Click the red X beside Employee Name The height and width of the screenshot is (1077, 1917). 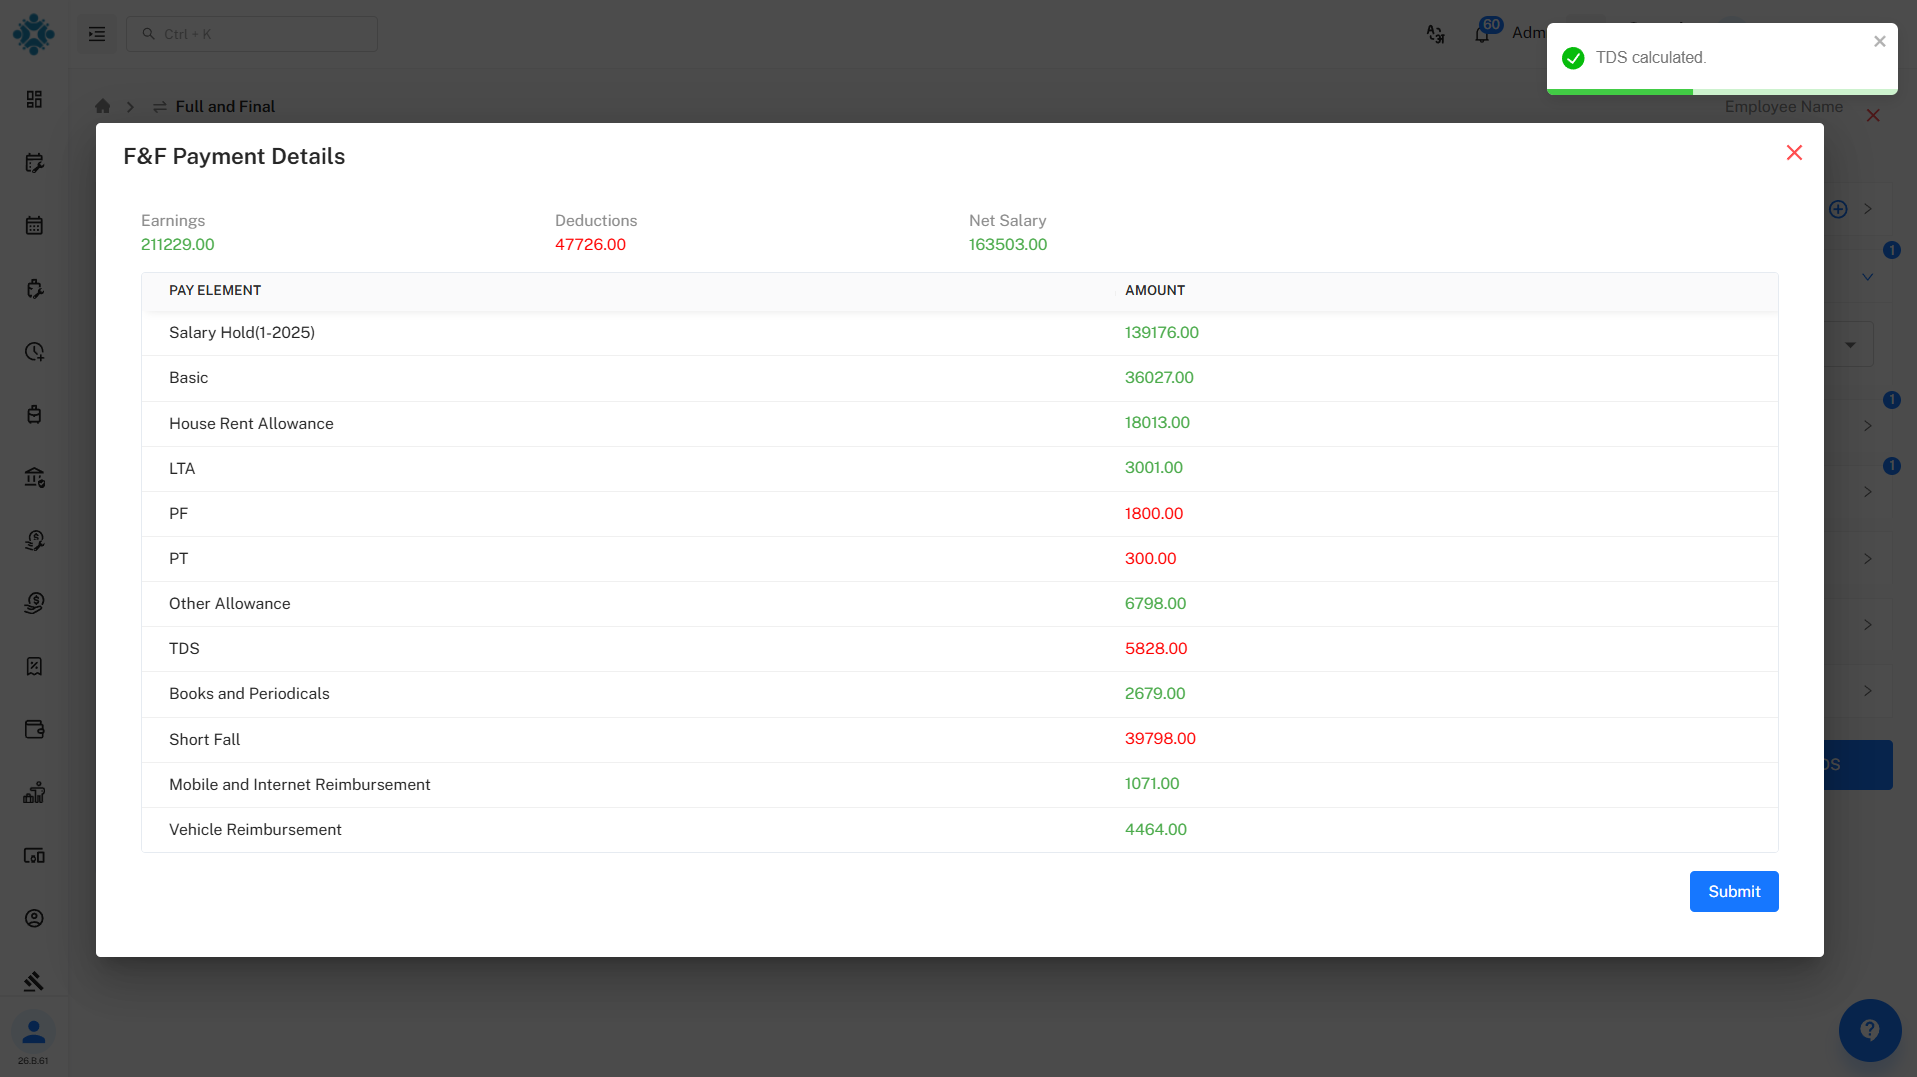click(1873, 115)
